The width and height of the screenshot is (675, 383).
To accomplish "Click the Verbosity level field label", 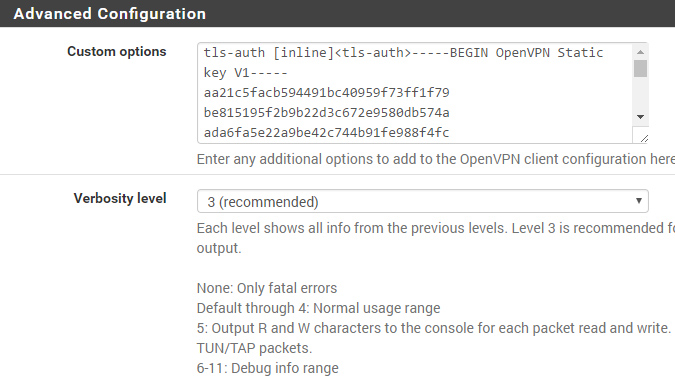I will tap(120, 198).
